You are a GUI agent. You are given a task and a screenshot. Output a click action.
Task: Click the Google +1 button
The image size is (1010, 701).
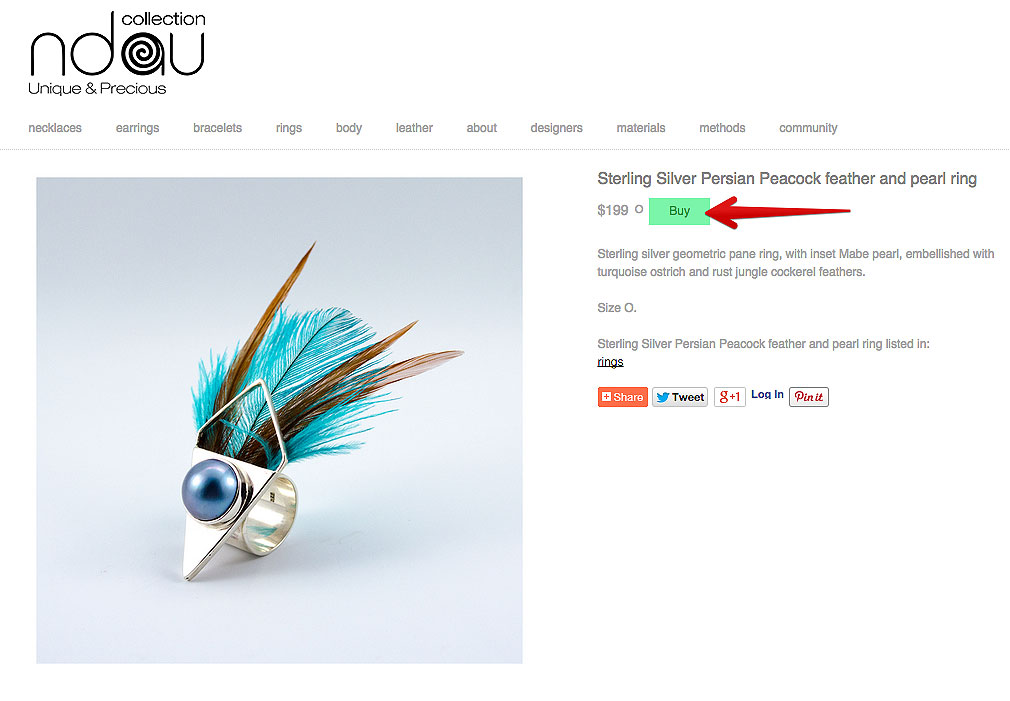click(x=729, y=397)
